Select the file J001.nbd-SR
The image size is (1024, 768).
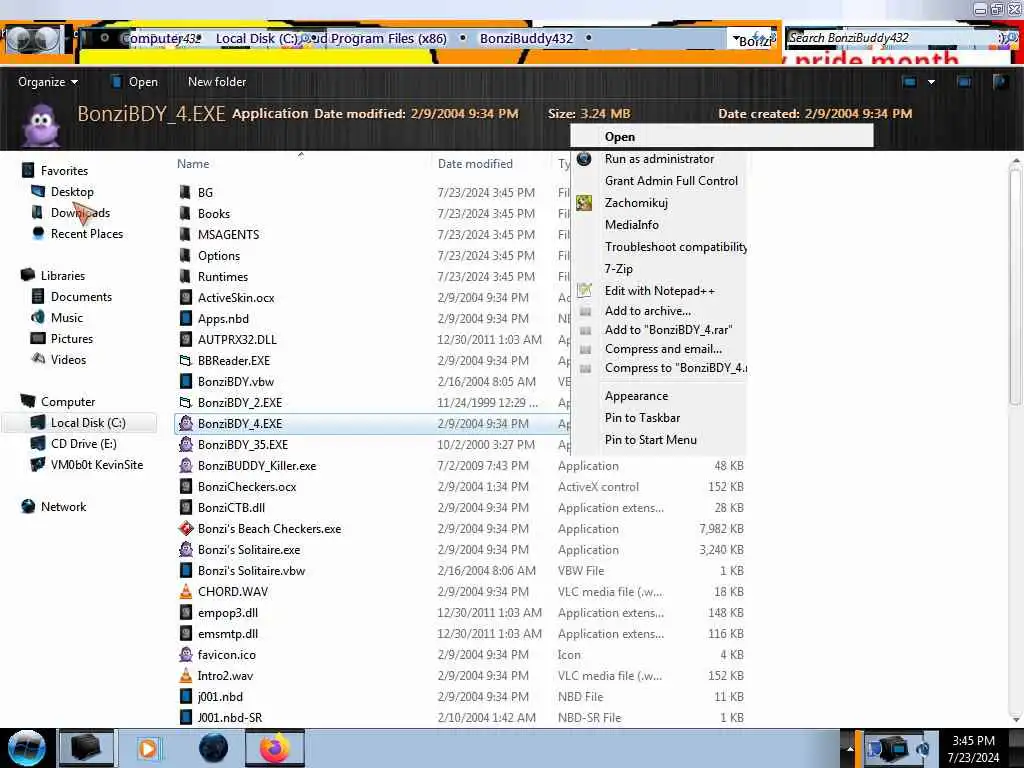coord(230,718)
